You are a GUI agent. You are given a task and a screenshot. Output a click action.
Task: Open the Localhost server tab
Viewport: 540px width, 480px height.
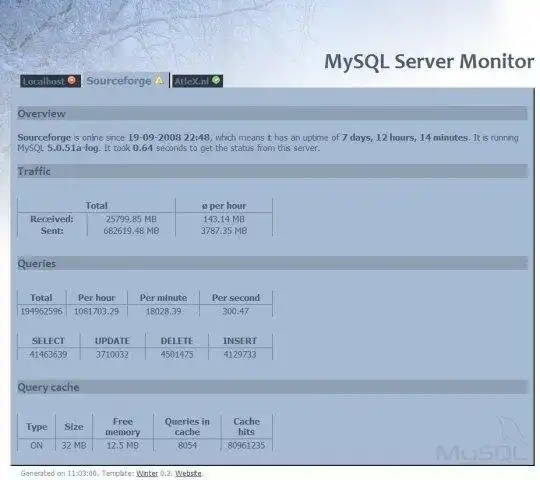tap(50, 81)
